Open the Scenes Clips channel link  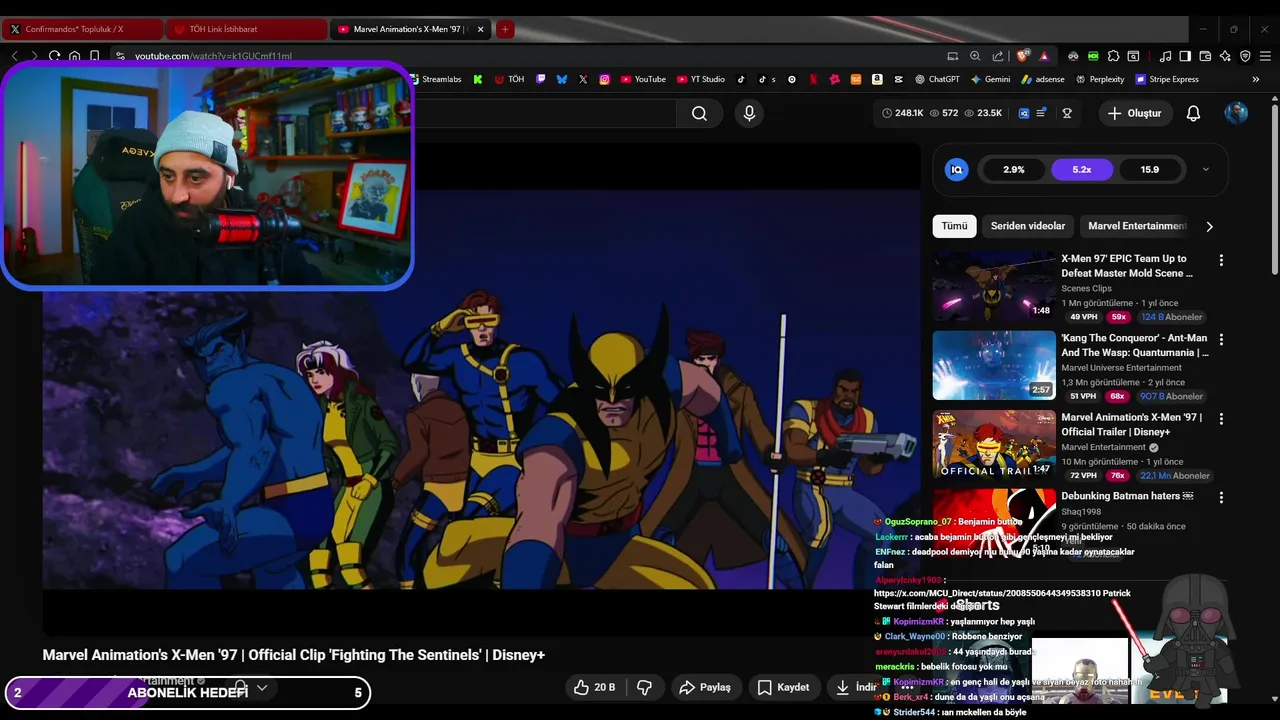click(x=1086, y=288)
